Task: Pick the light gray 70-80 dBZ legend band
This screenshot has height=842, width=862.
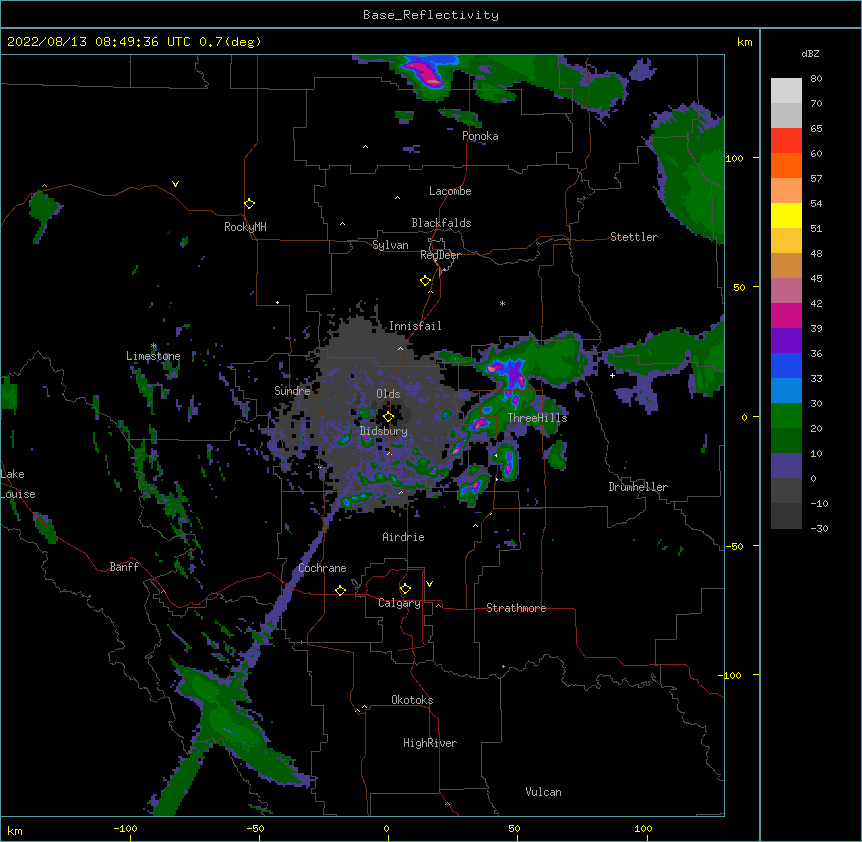Action: pyautogui.click(x=786, y=91)
